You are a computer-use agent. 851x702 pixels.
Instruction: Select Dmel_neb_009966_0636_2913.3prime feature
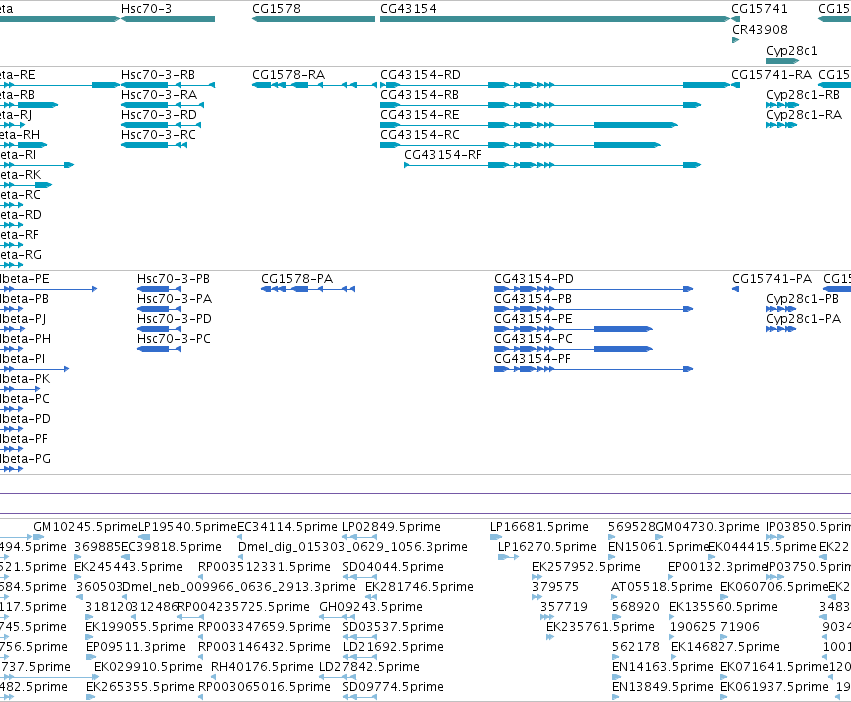pyautogui.click(x=125, y=597)
